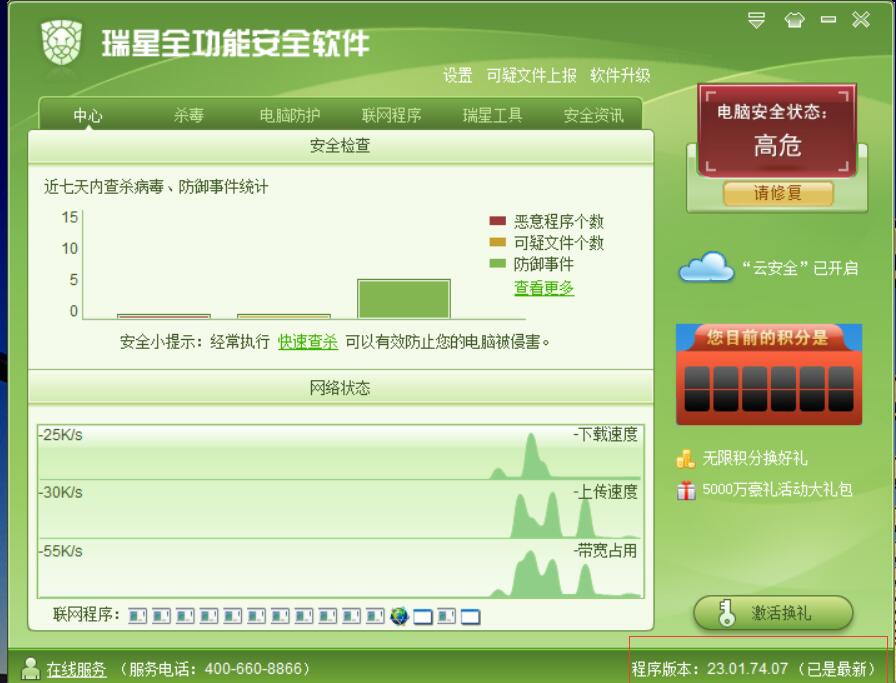Go to the 安全资讯 tab
The width and height of the screenshot is (896, 683).
594,115
